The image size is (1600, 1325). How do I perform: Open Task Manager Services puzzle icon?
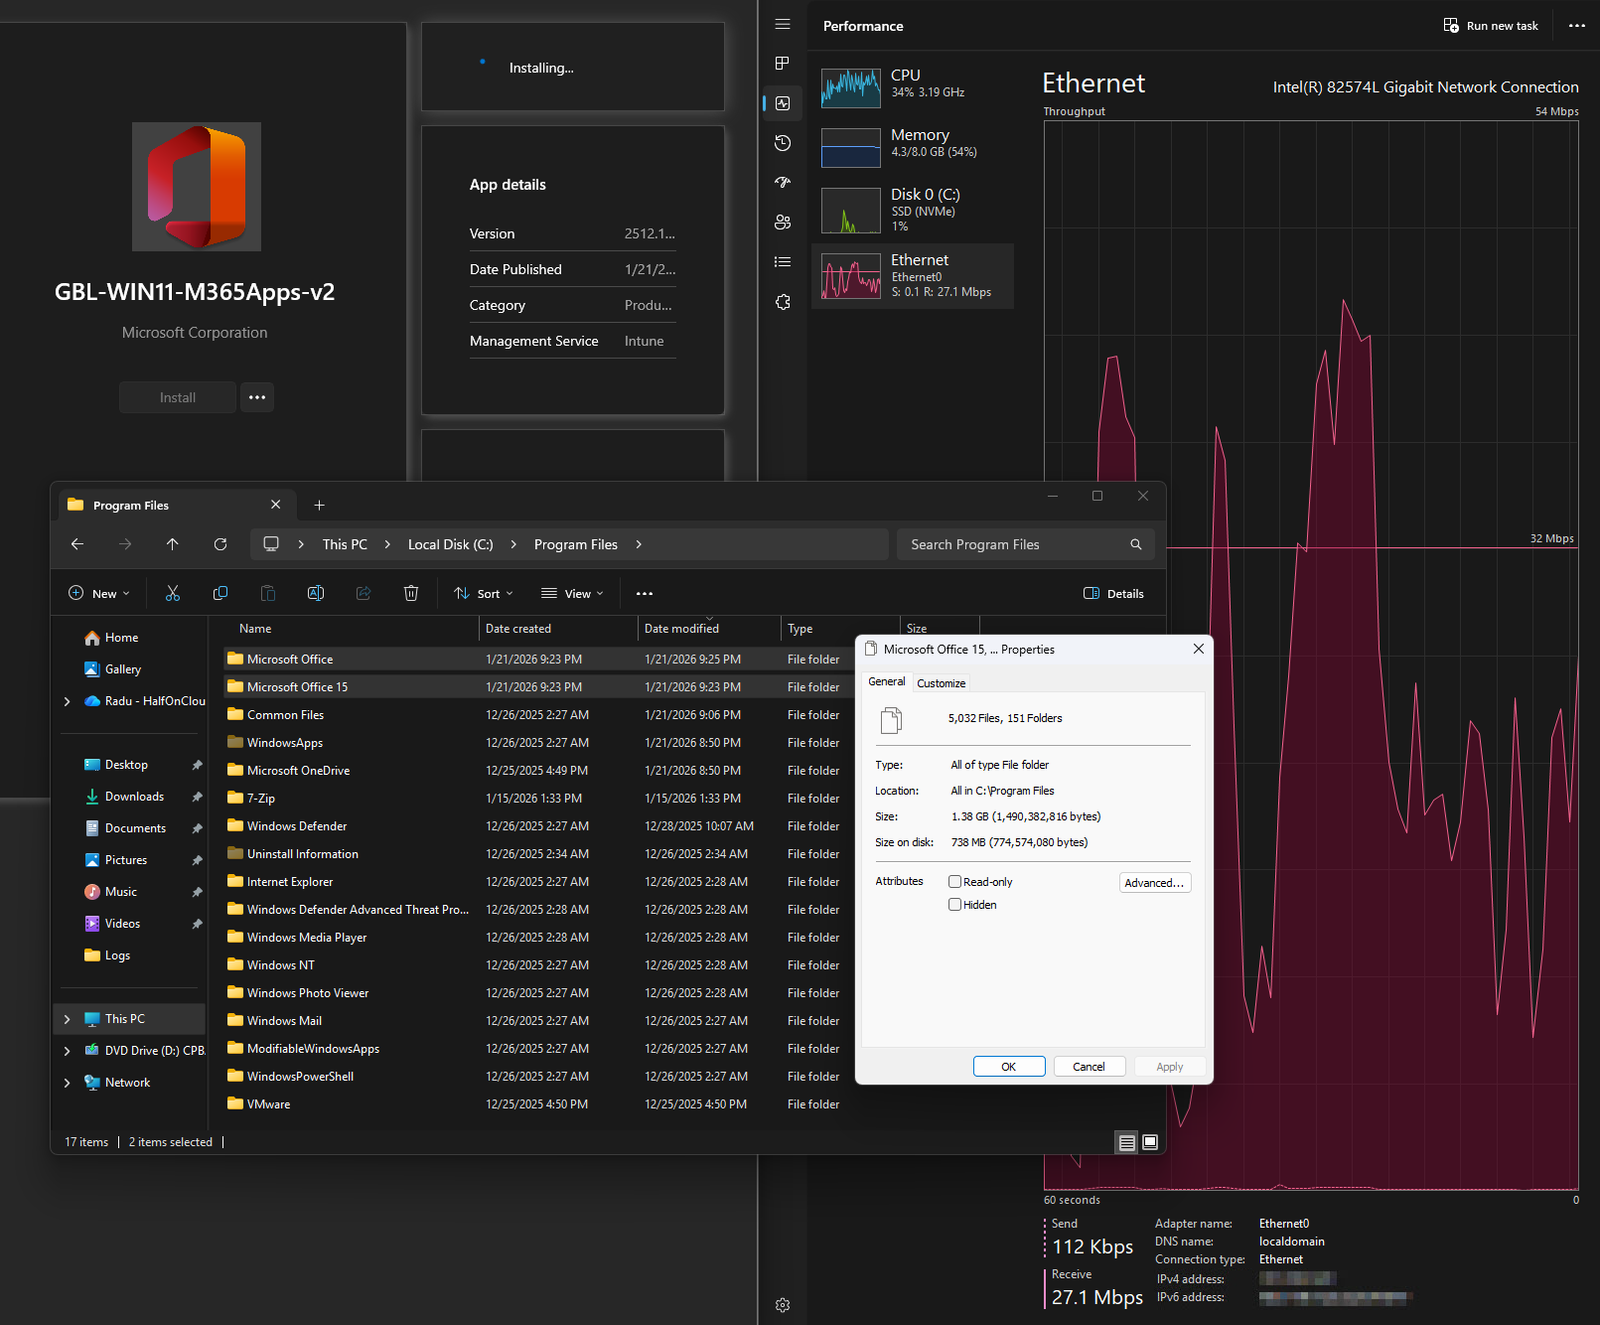(x=783, y=302)
